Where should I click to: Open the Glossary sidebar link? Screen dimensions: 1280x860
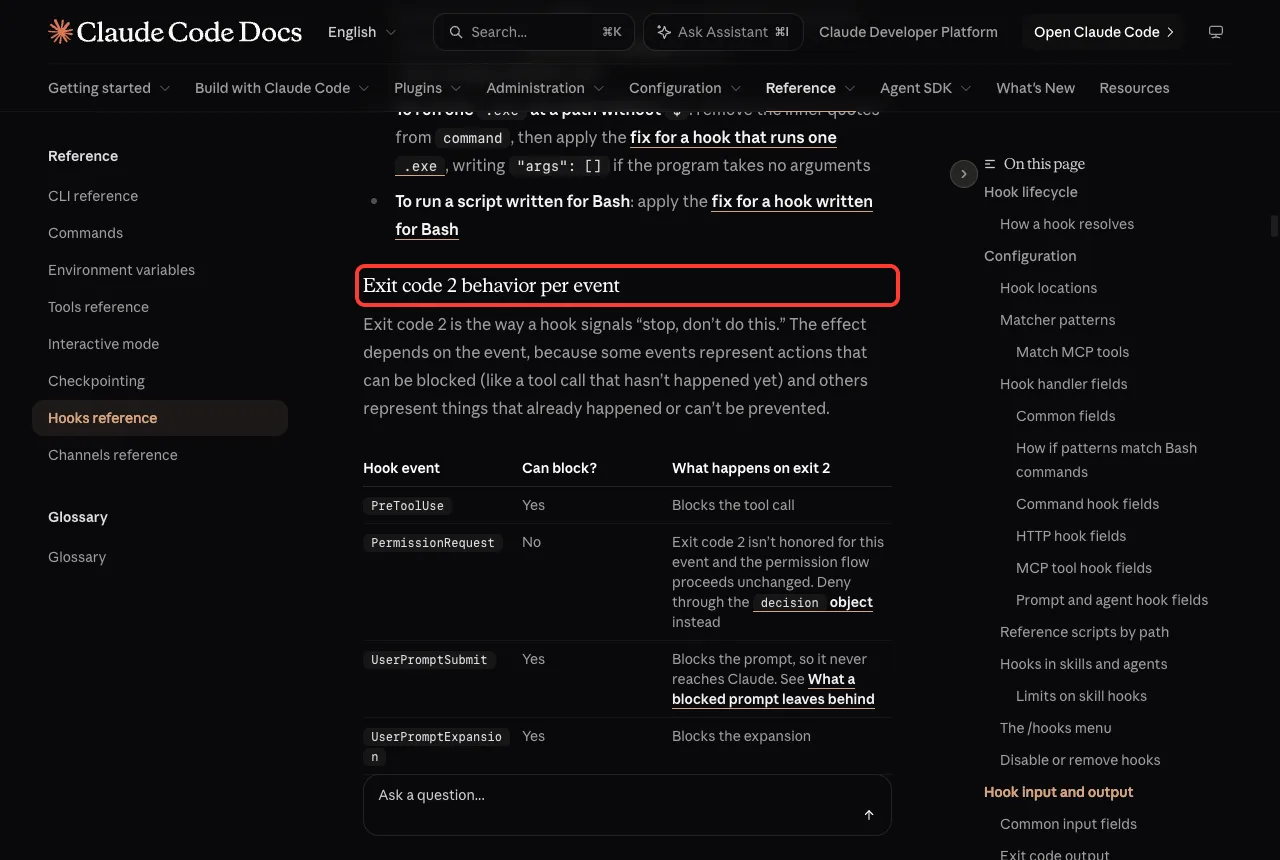point(77,557)
